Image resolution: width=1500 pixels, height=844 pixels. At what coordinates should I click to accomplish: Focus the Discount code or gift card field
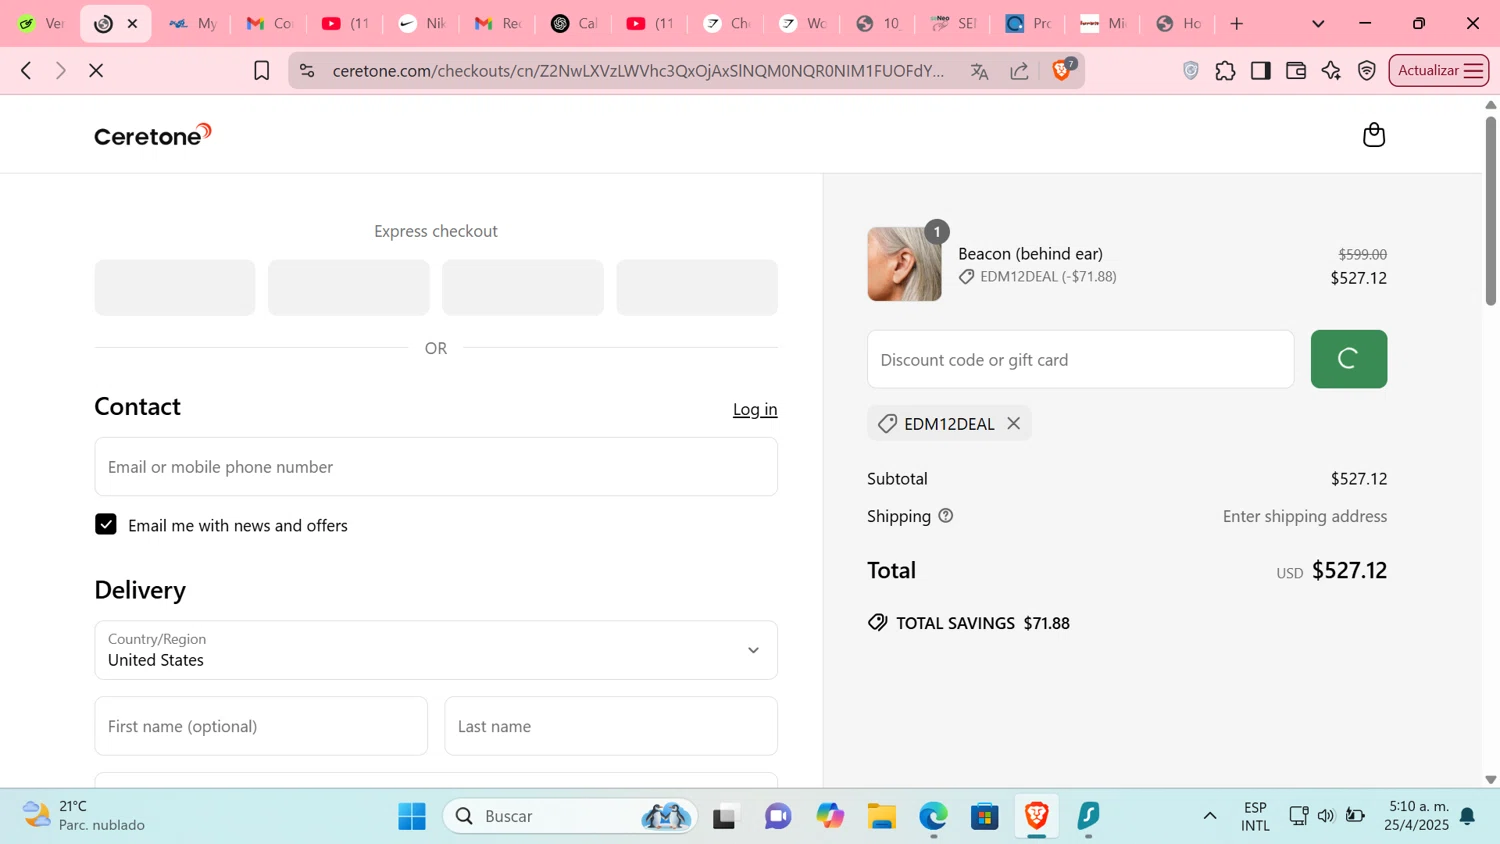coord(1081,359)
